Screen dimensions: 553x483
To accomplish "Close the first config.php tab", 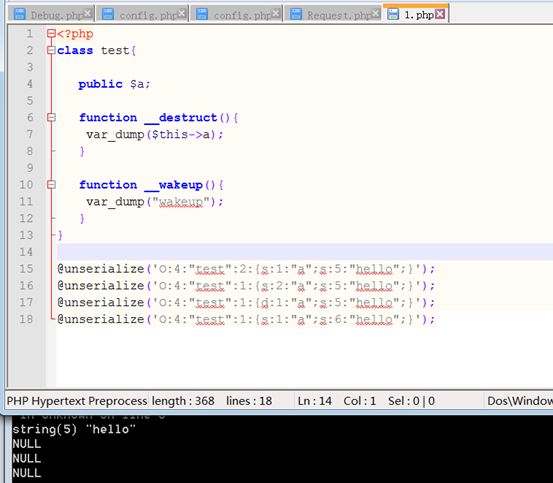I will click(x=182, y=13).
